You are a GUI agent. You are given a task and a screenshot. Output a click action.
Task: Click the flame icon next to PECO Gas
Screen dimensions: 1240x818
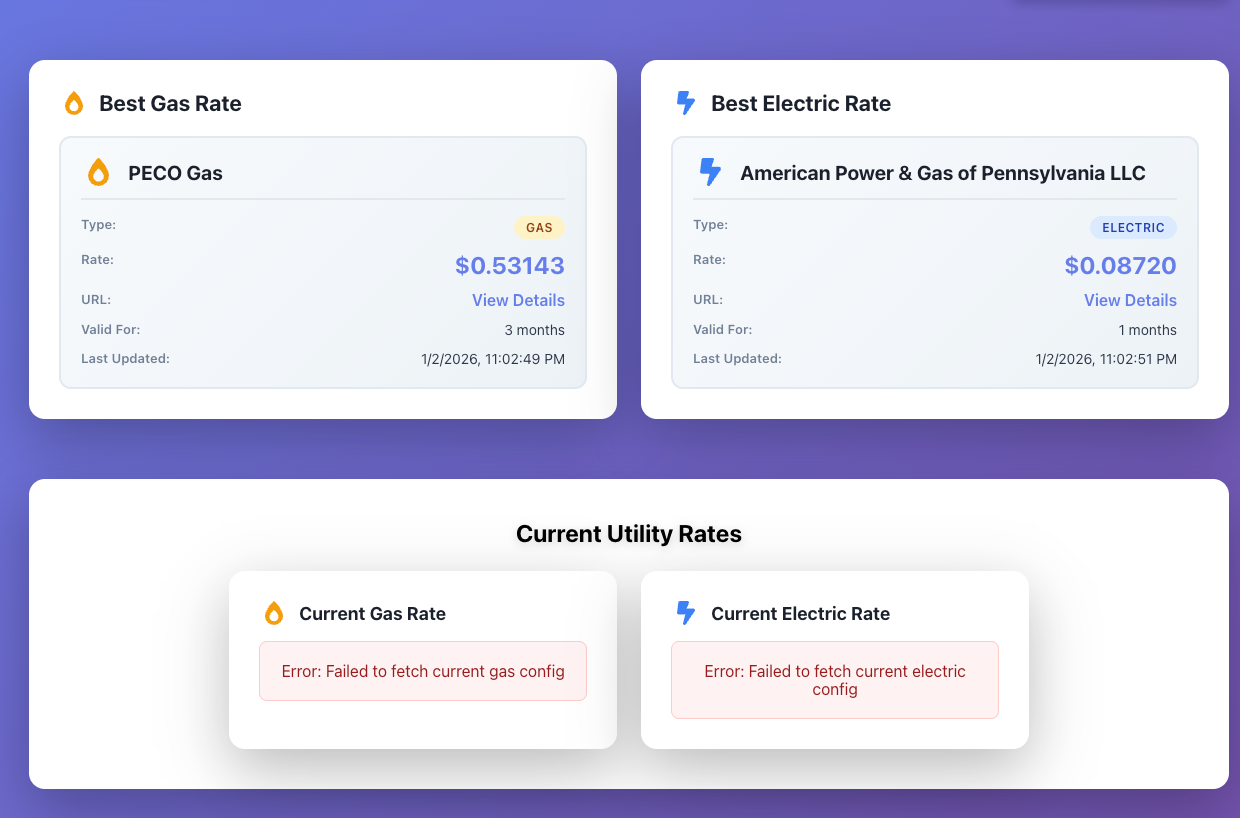pos(98,173)
